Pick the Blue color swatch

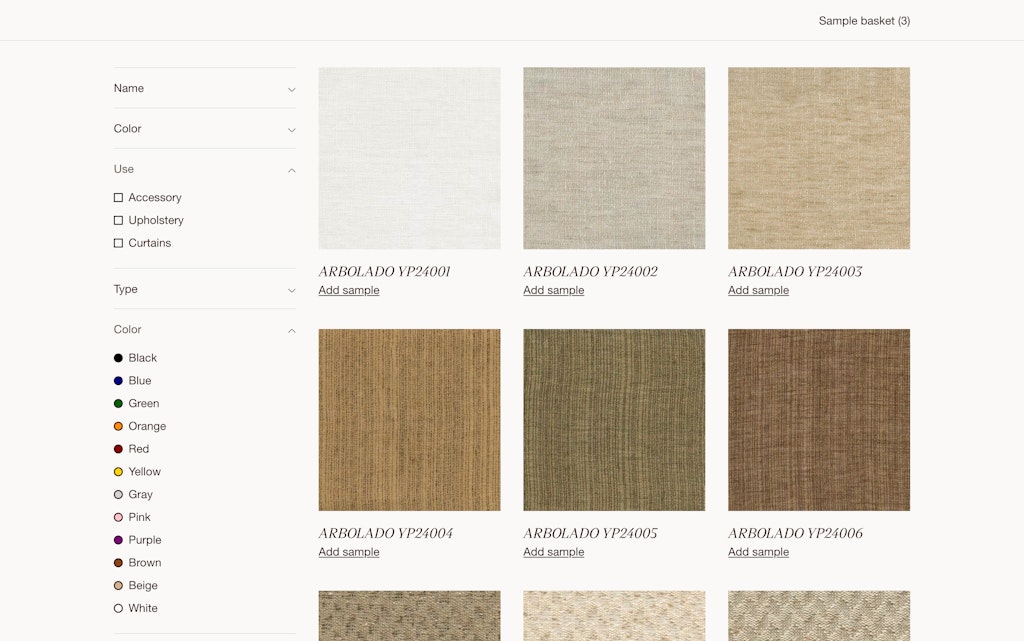(x=118, y=381)
